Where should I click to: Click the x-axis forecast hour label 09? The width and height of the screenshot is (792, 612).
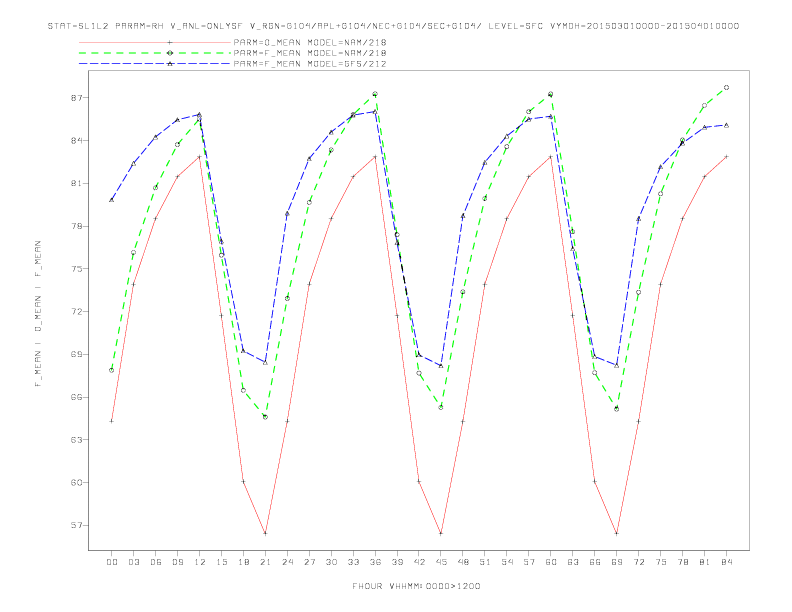pyautogui.click(x=177, y=562)
